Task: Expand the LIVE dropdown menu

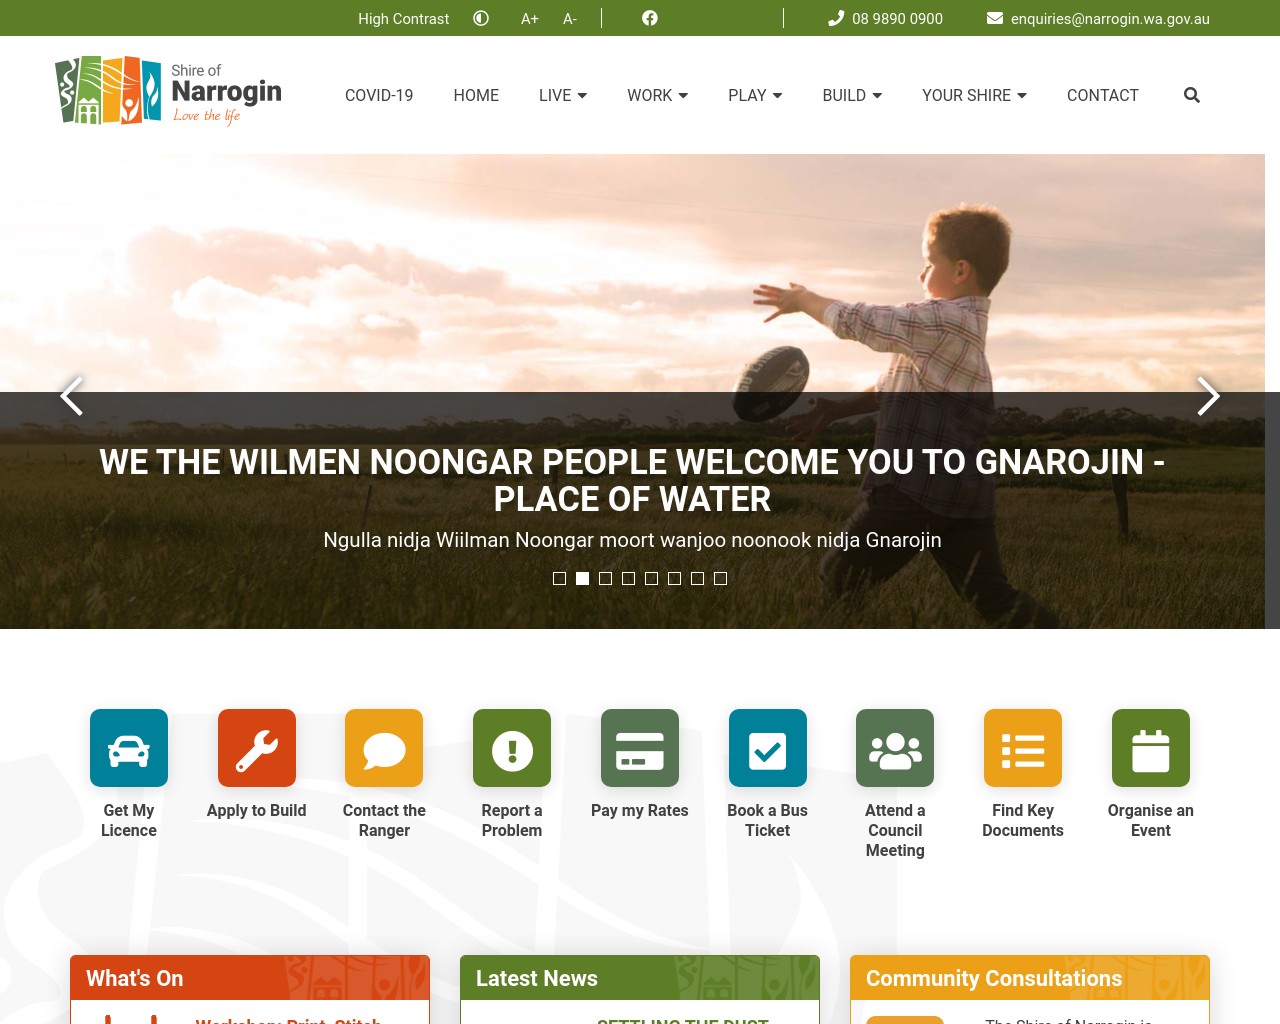Action: tap(562, 95)
